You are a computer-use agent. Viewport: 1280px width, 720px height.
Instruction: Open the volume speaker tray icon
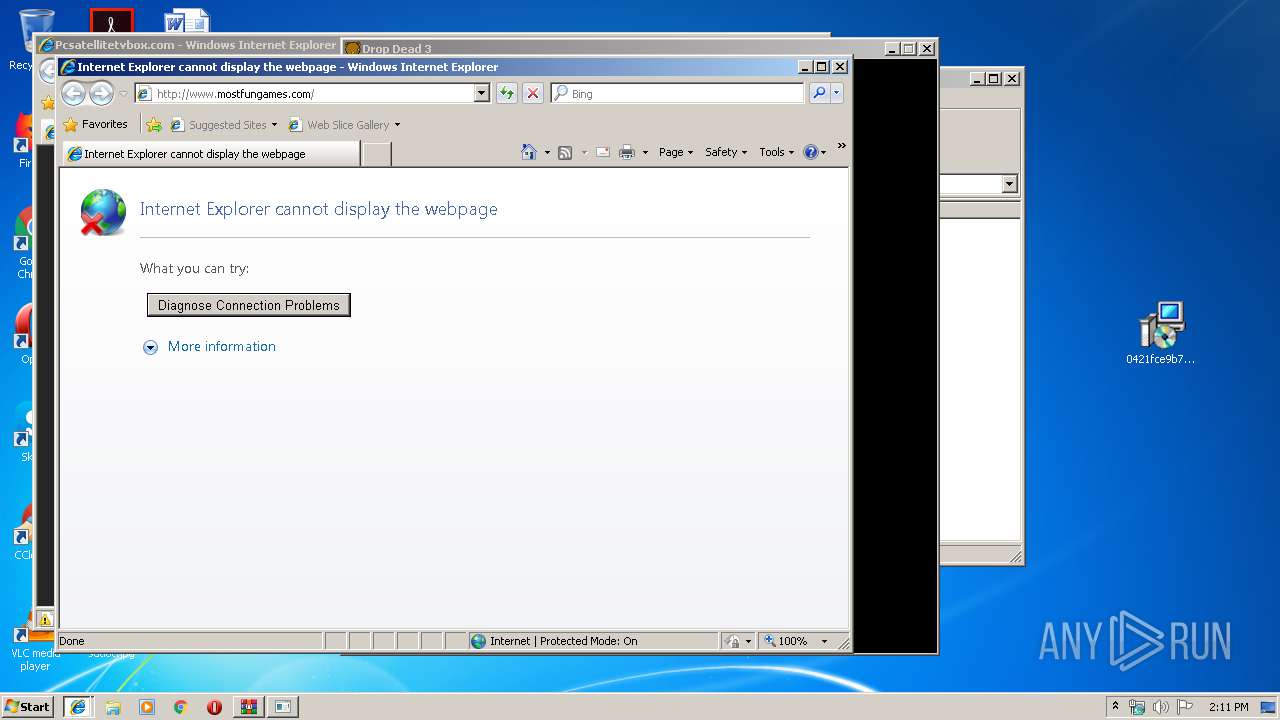(1161, 707)
